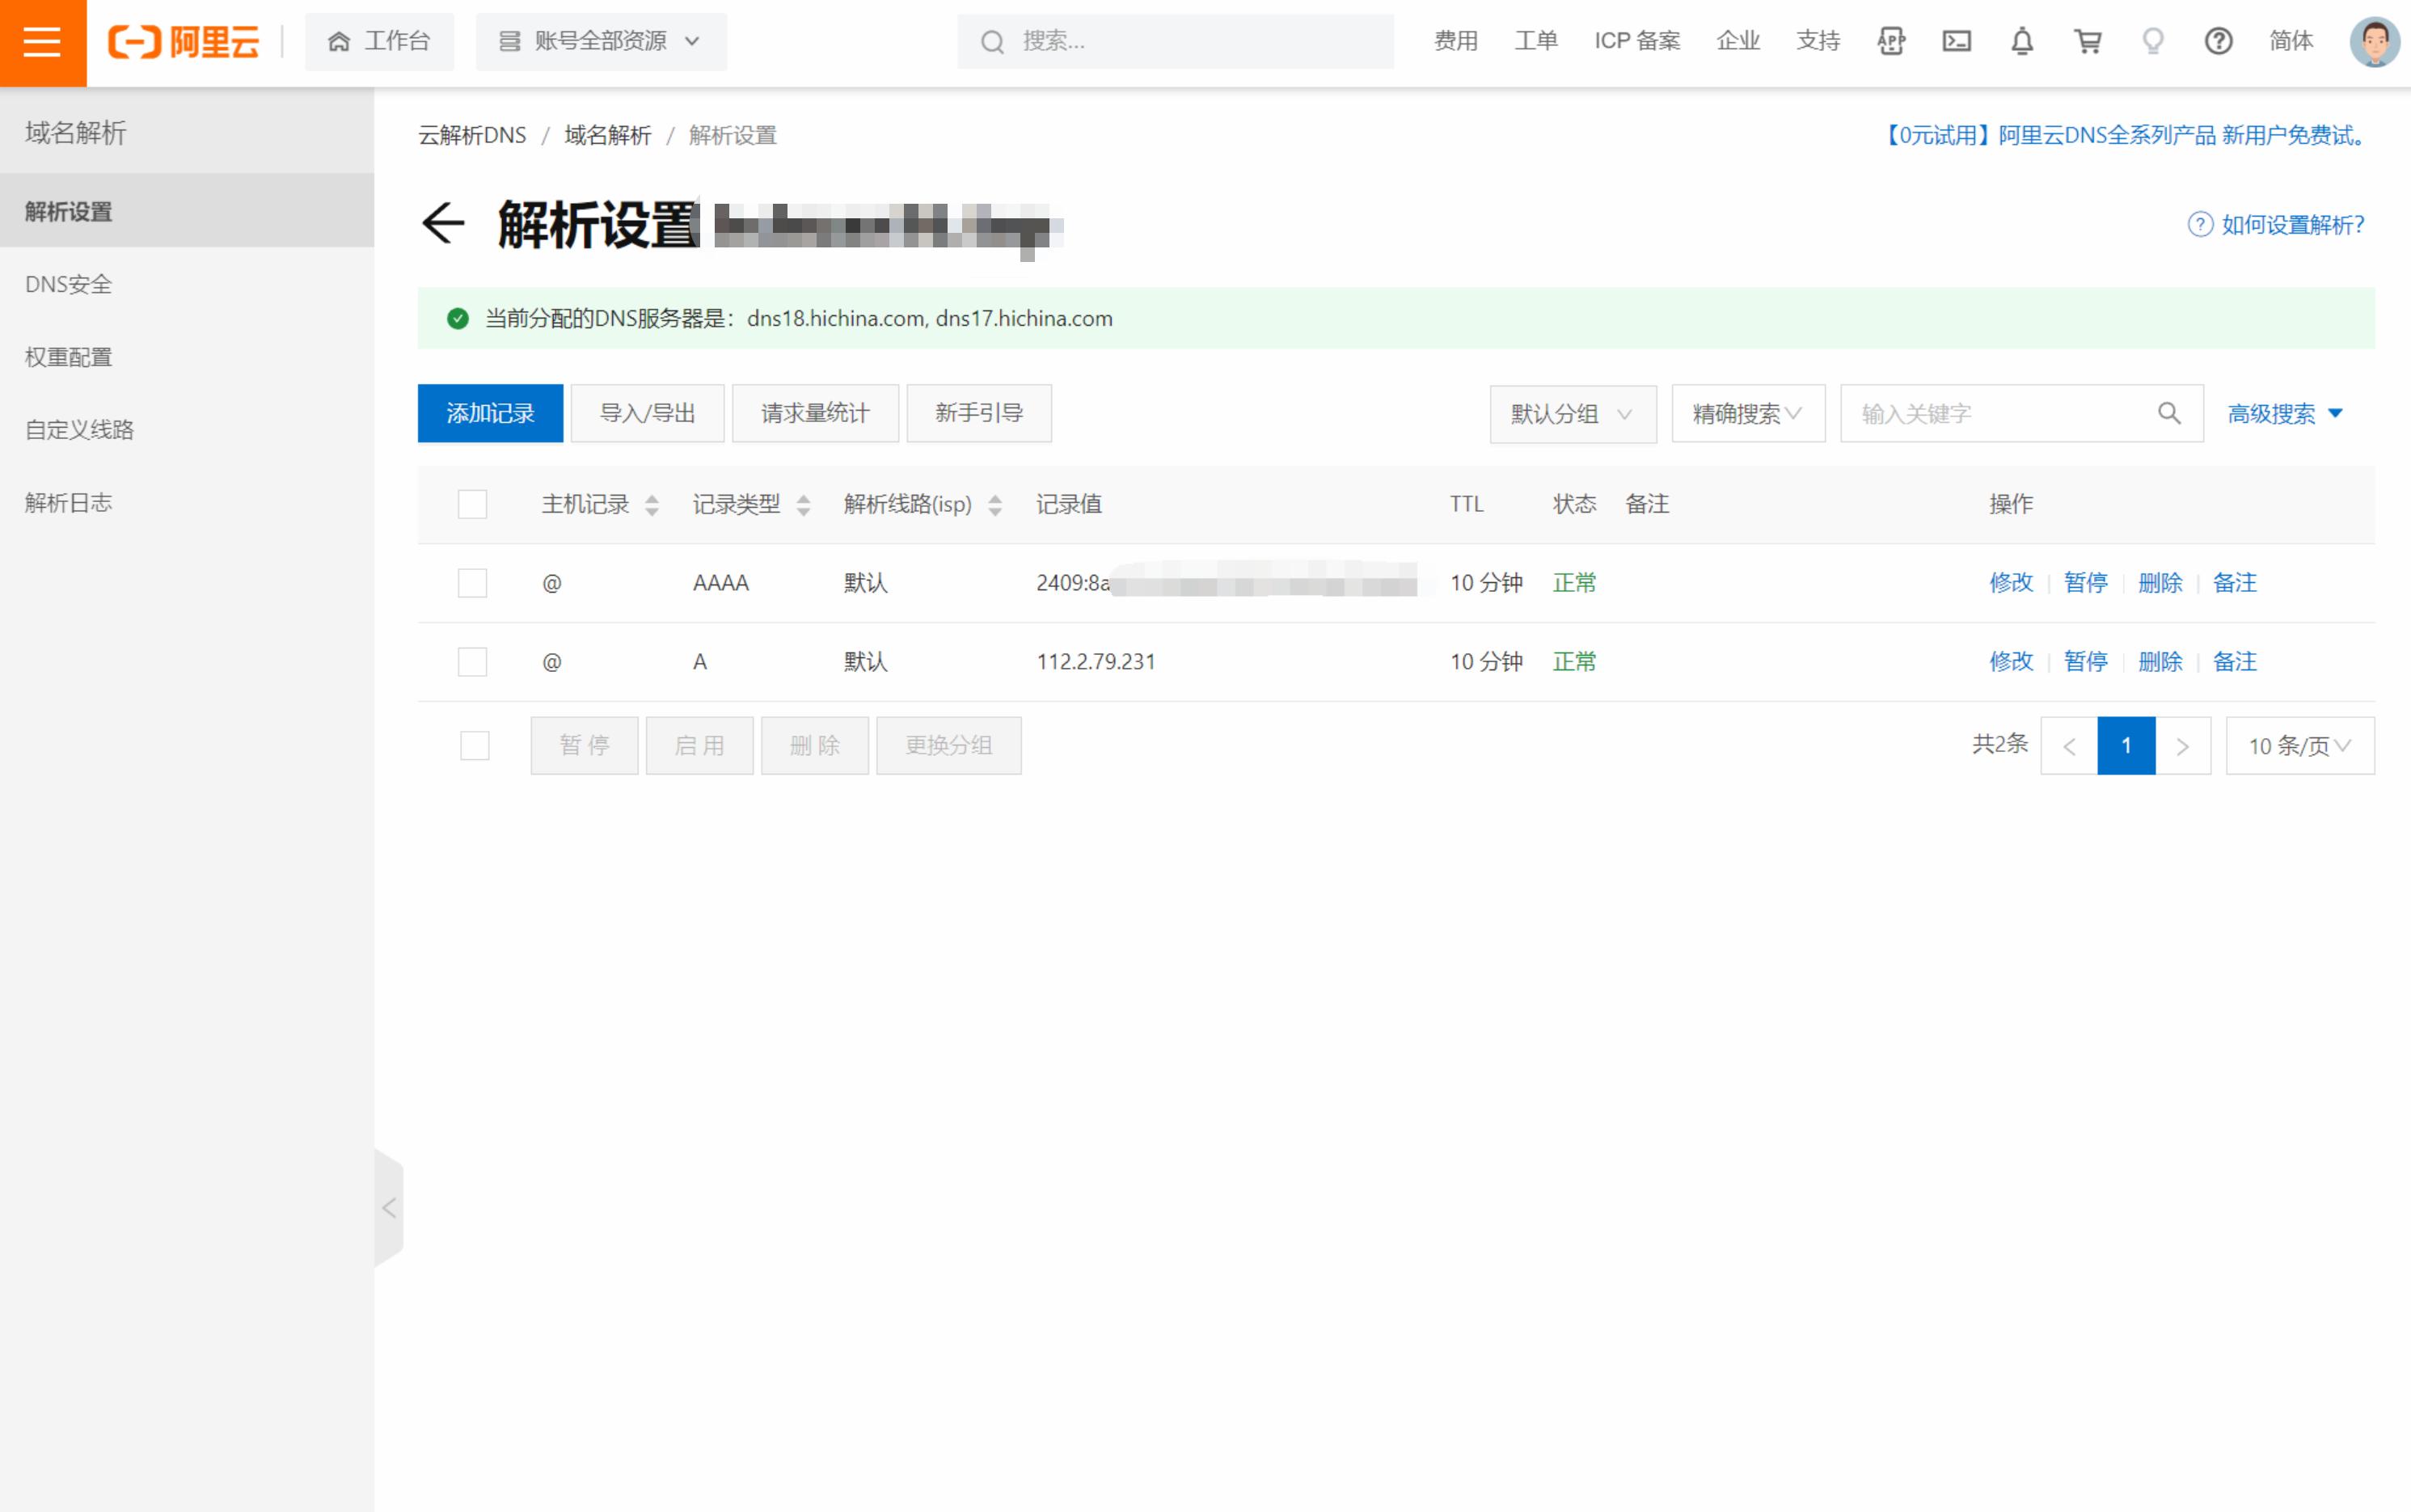This screenshot has height=1512, width=2411.
Task: Open the 10条/页 page size dropdown
Action: pos(2299,745)
